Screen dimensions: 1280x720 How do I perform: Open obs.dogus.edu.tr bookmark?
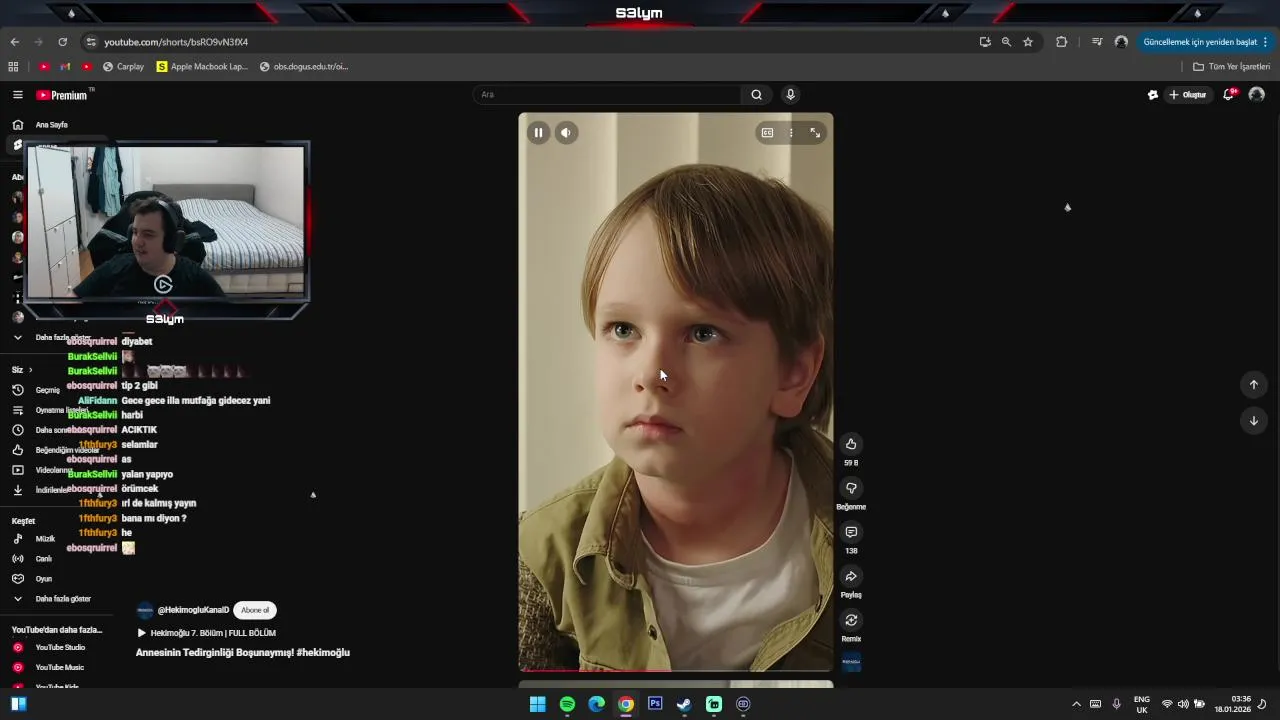point(304,67)
